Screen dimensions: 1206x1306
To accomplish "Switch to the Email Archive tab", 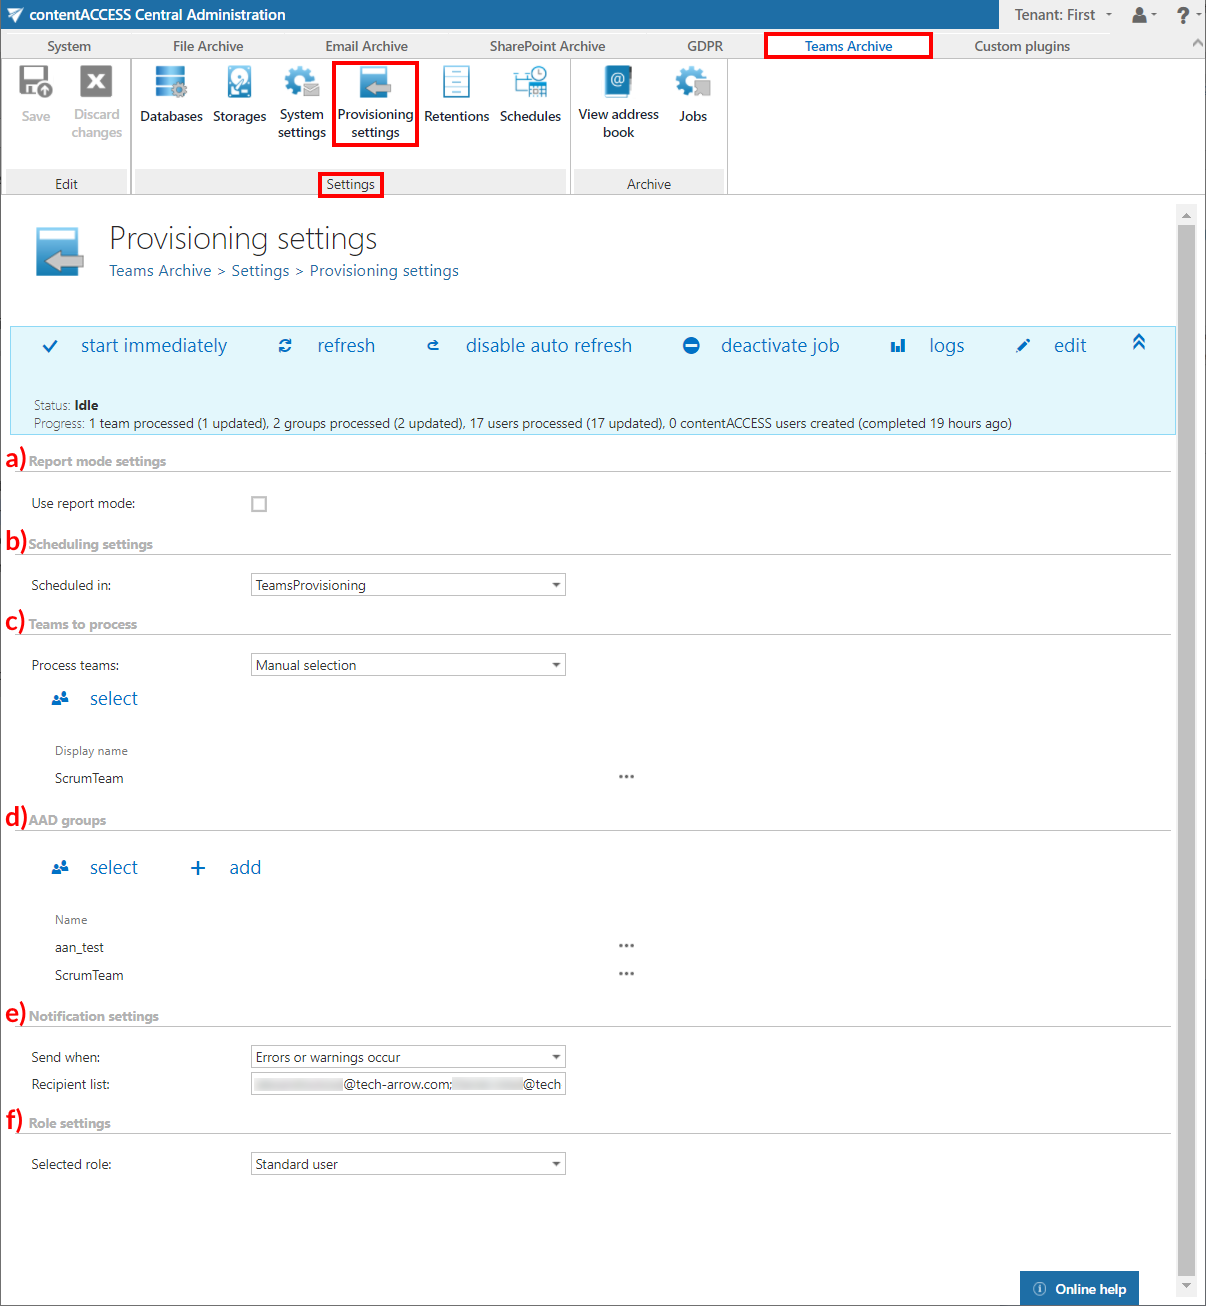I will point(366,46).
